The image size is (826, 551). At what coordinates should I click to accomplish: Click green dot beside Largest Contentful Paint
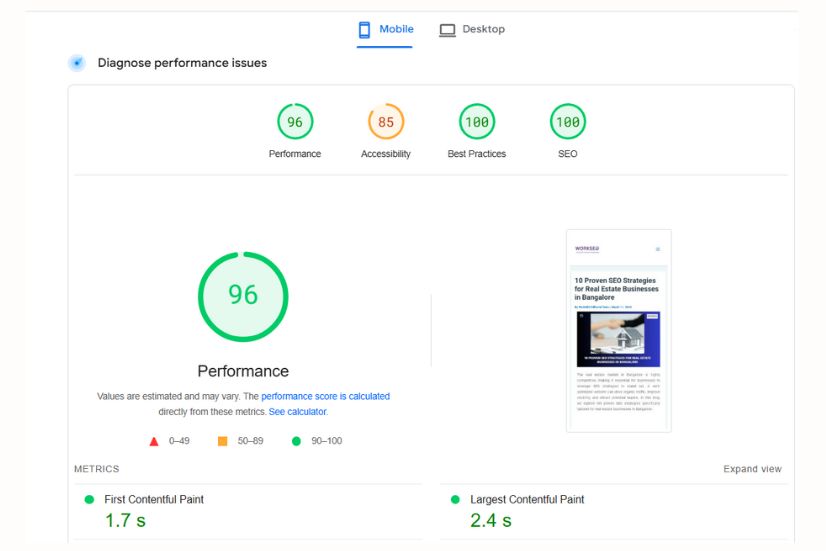pyautogui.click(x=456, y=499)
